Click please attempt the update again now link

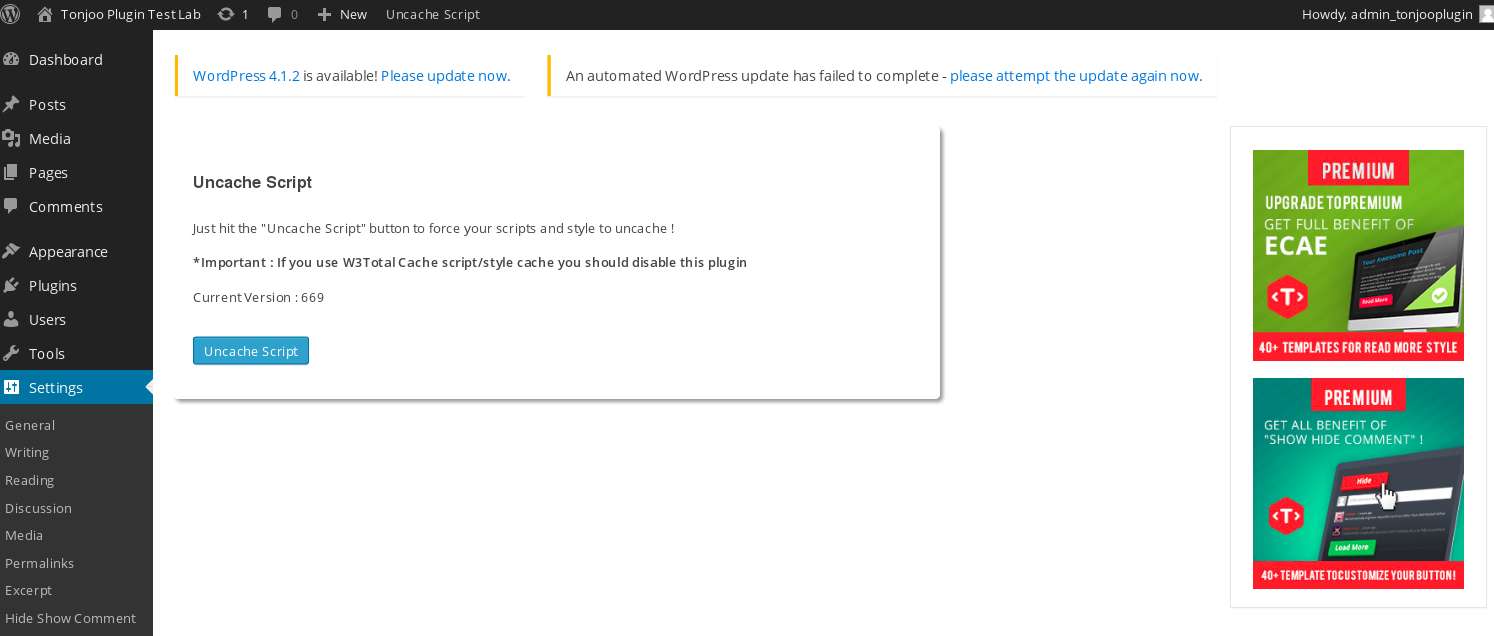pyautogui.click(x=1076, y=76)
